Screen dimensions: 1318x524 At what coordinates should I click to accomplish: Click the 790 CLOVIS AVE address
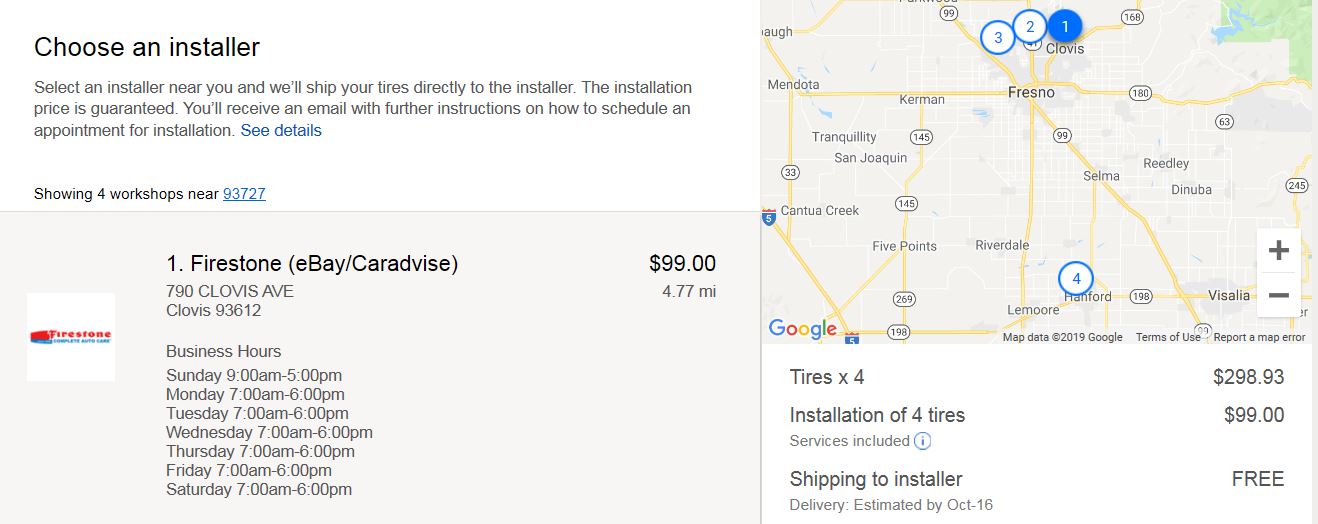pos(230,291)
